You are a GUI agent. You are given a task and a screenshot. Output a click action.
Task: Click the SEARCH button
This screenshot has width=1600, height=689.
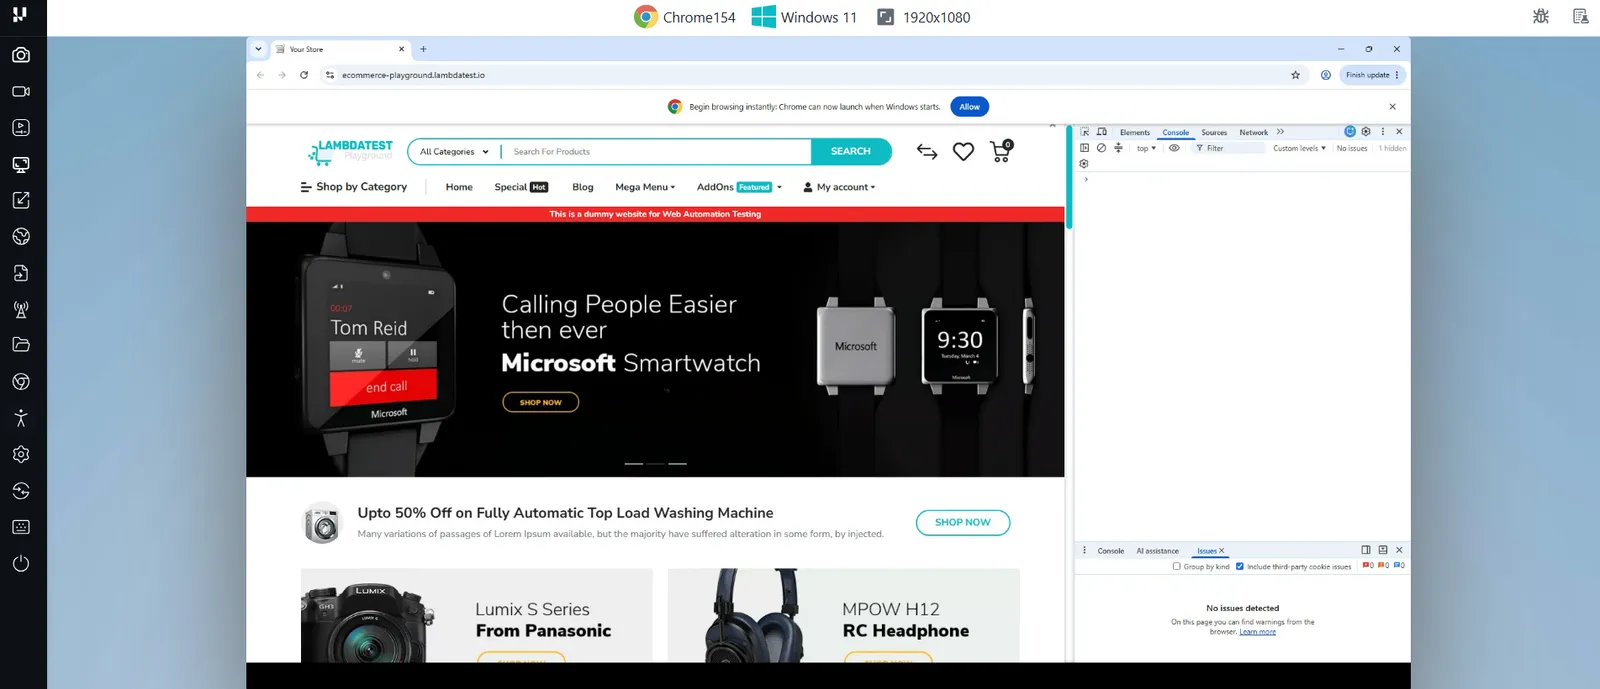(x=851, y=152)
